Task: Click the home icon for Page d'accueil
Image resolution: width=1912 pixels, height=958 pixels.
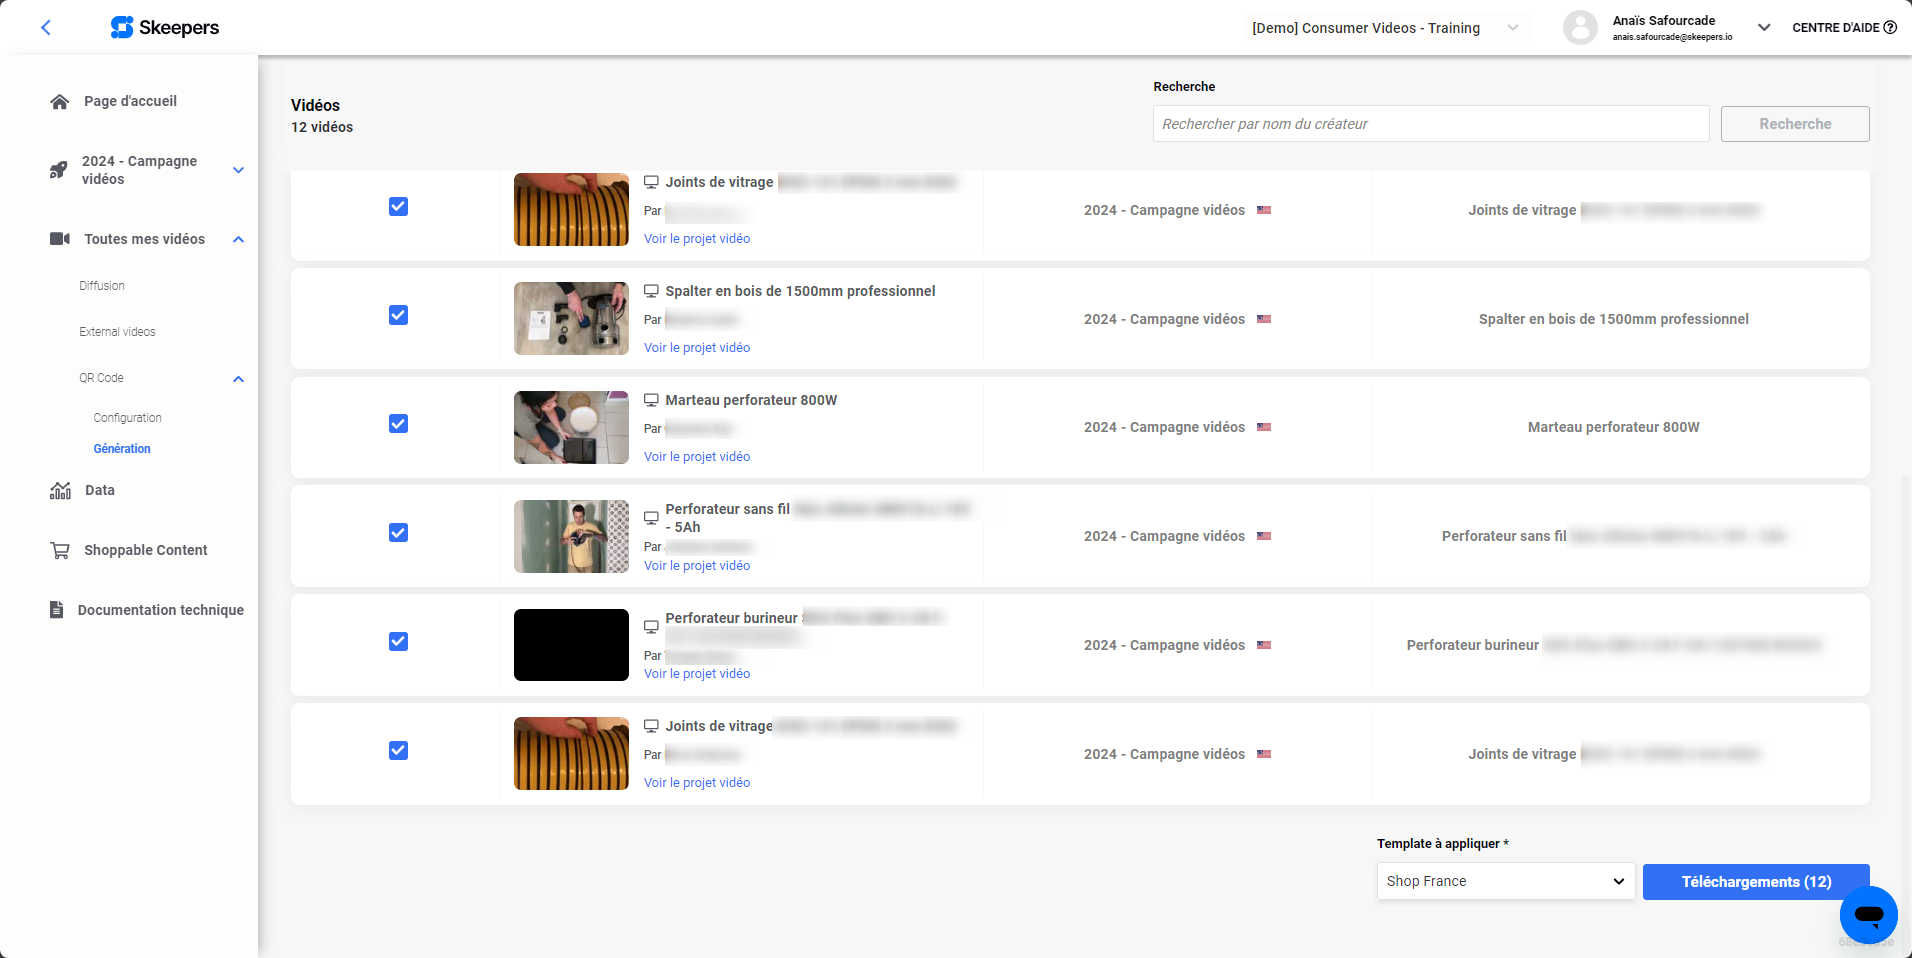Action: [60, 102]
